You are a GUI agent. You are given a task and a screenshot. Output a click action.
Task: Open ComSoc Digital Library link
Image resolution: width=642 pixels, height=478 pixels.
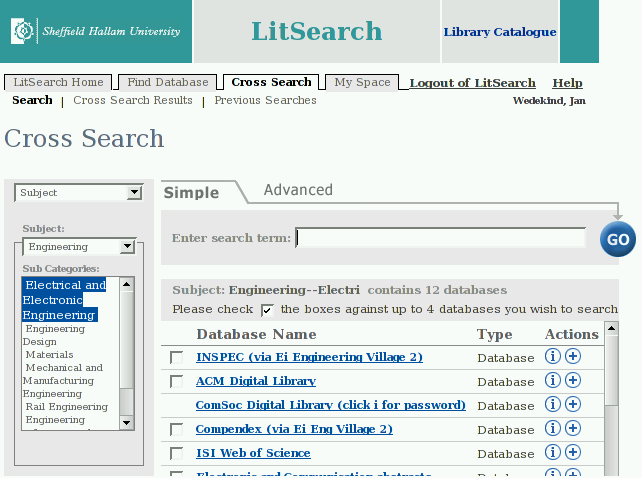[x=330, y=405]
